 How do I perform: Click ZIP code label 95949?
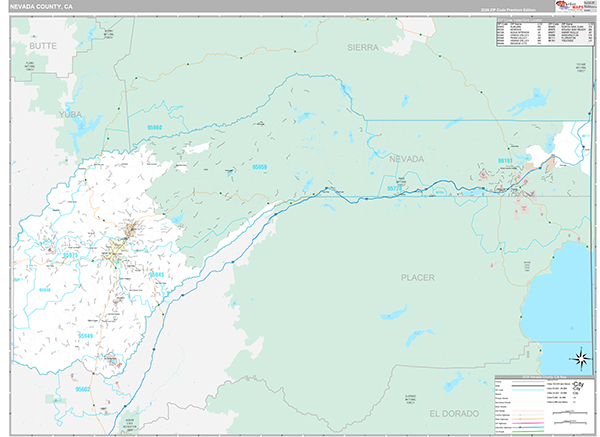[85, 336]
